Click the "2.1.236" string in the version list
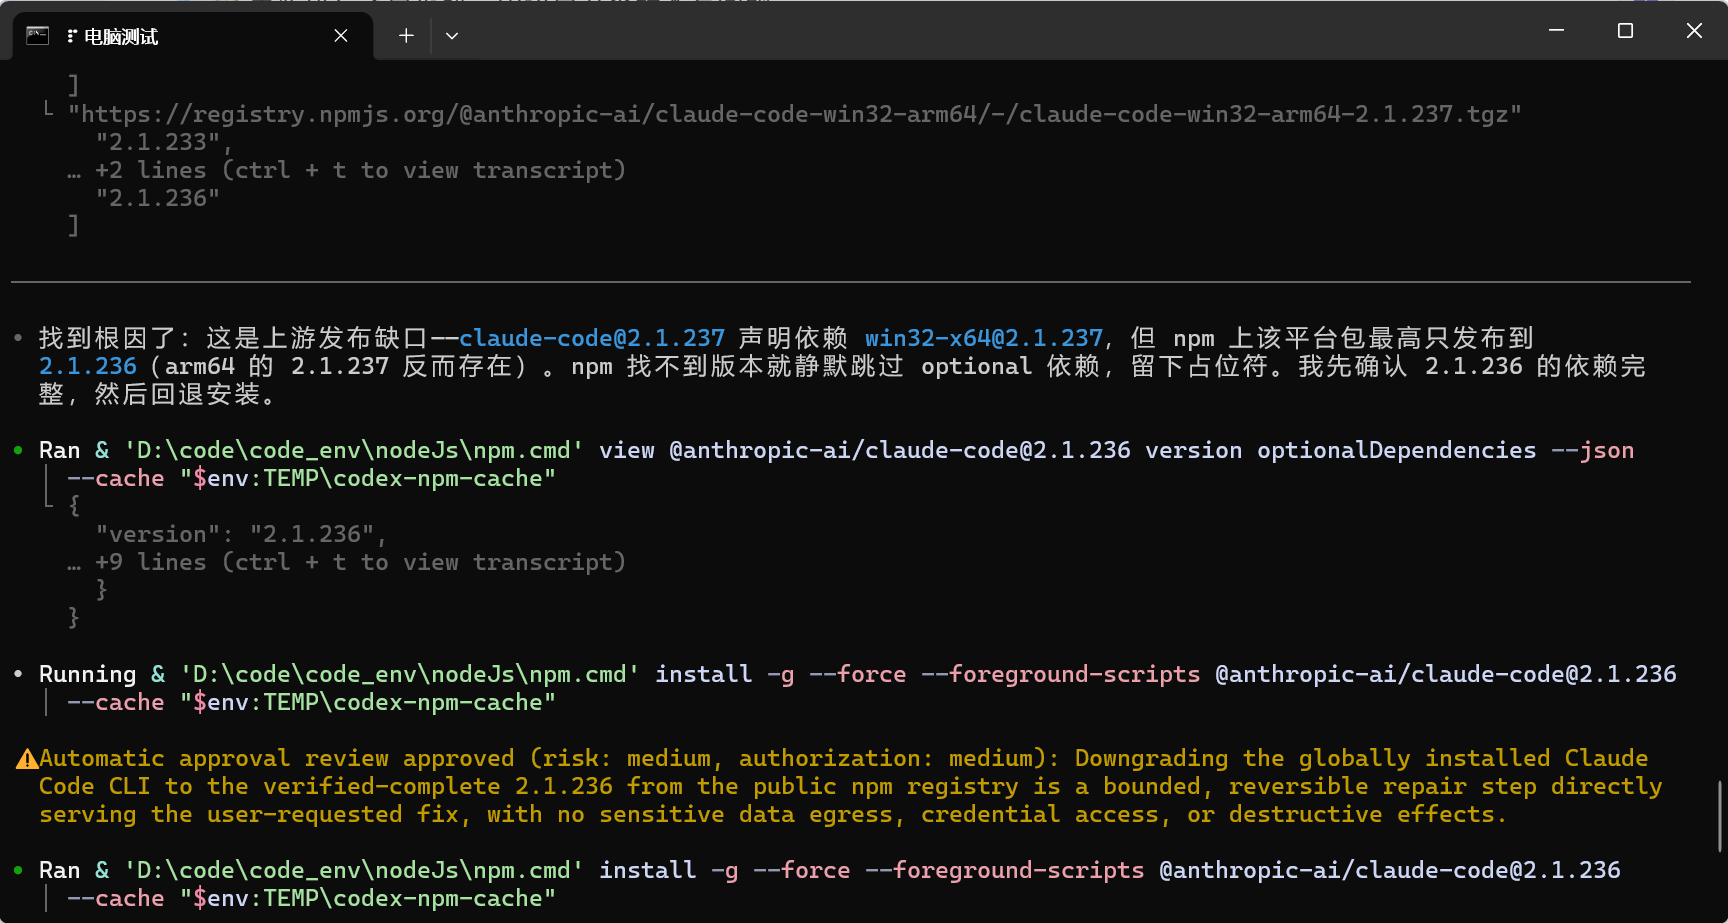Image resolution: width=1728 pixels, height=923 pixels. click(x=157, y=198)
